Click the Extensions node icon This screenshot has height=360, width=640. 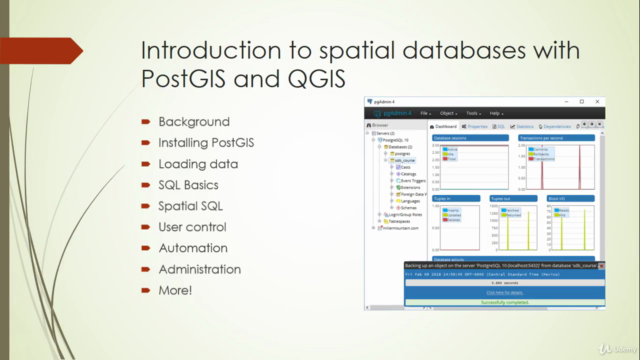pos(398,187)
